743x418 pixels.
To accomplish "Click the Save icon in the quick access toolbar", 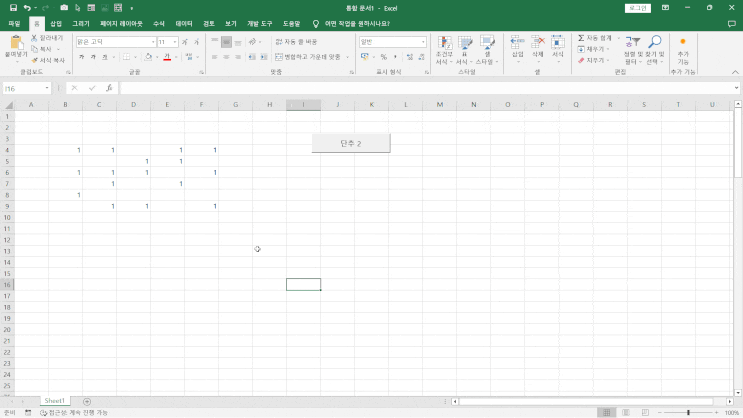I will 13,8.
